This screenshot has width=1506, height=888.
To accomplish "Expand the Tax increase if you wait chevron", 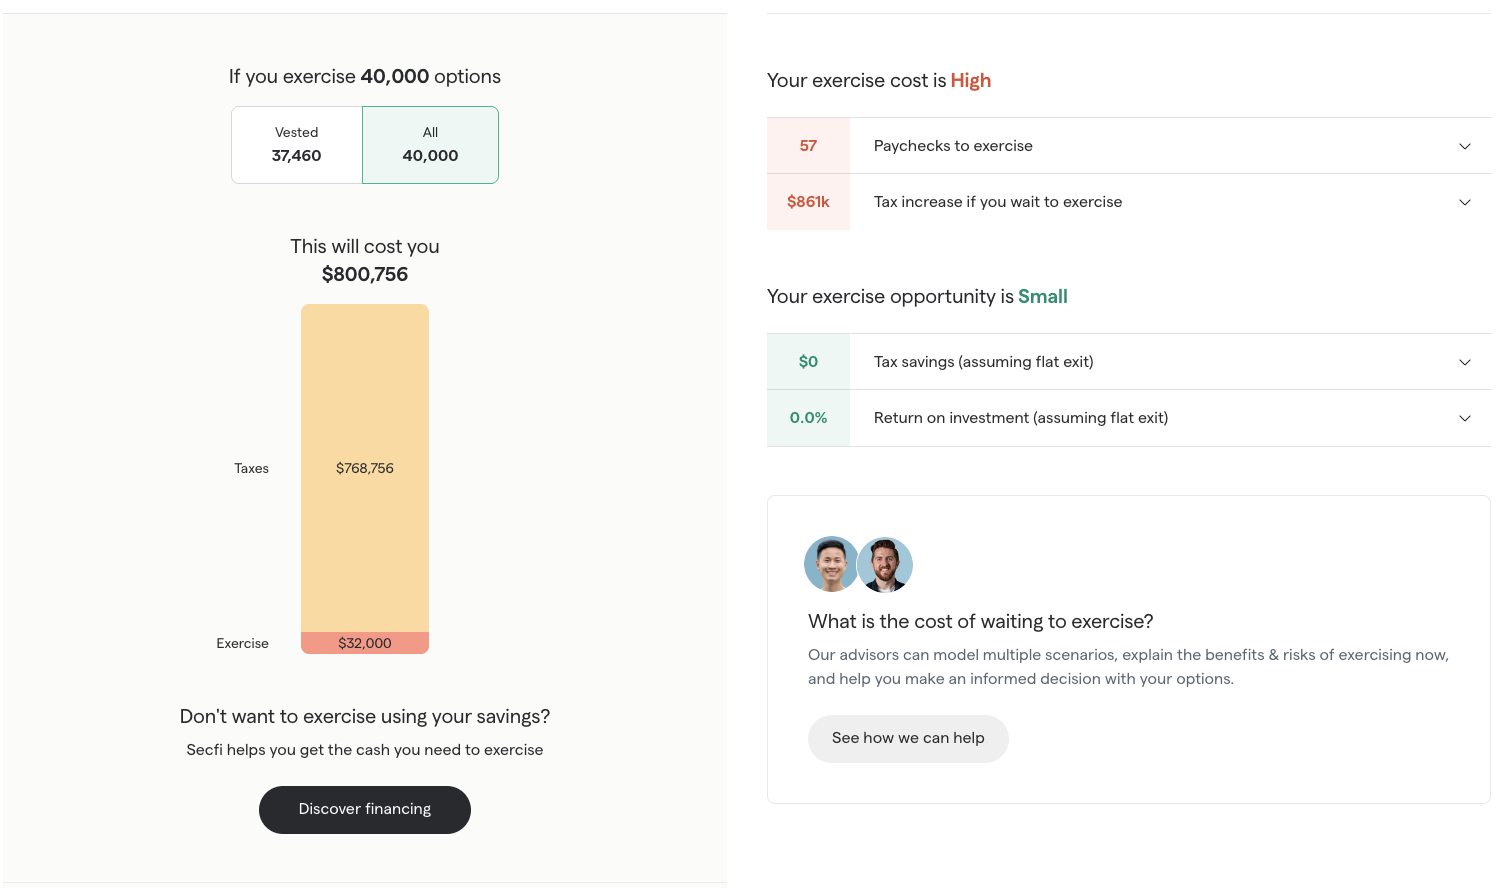I will point(1465,202).
